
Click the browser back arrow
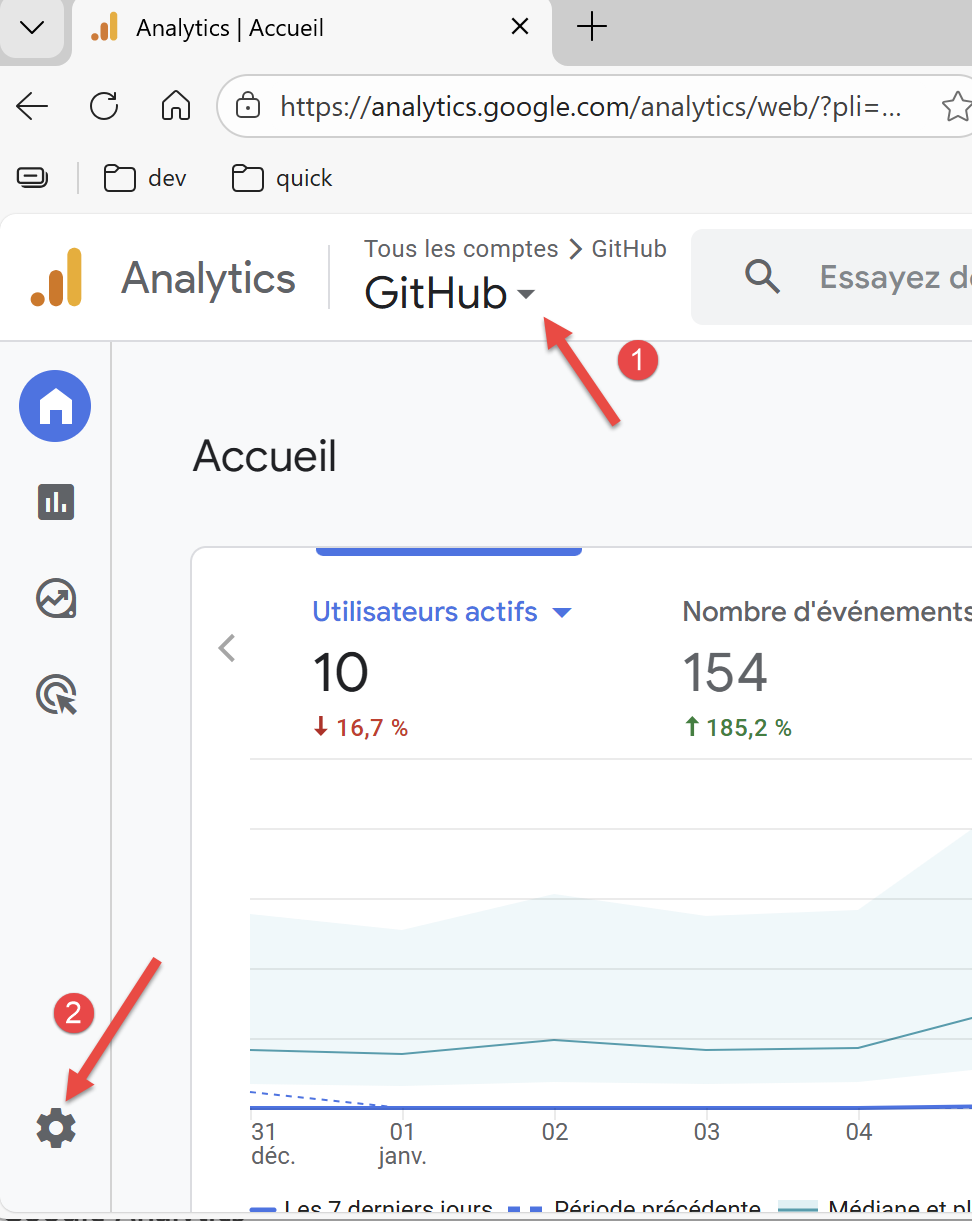click(x=32, y=106)
